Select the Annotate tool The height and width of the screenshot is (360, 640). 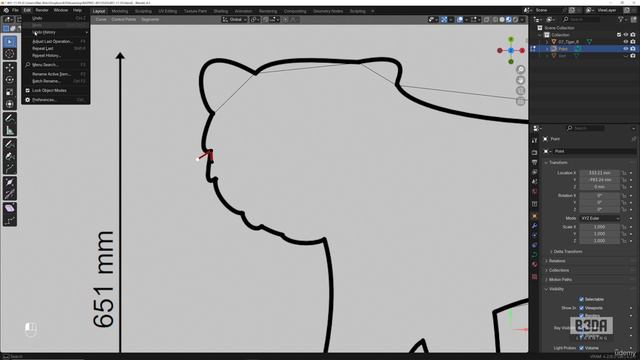(10, 118)
